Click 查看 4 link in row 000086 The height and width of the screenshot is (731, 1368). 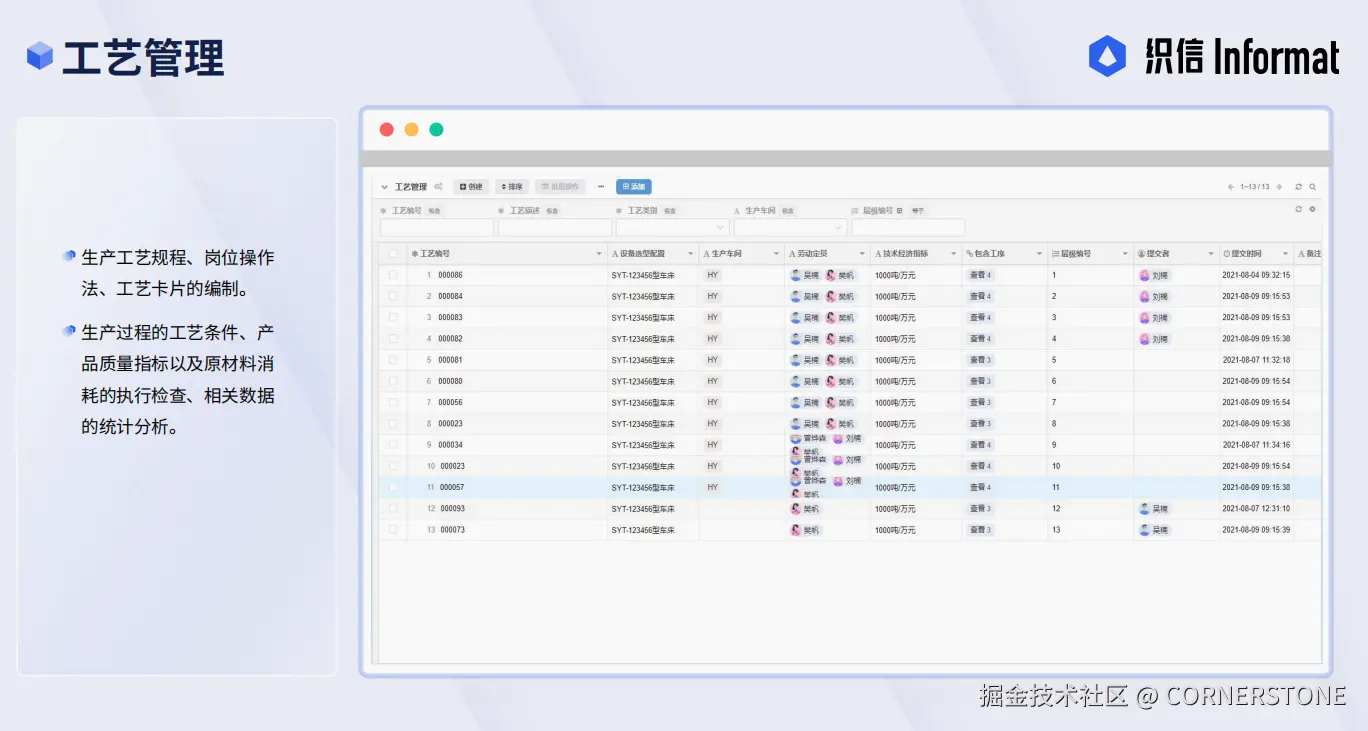980,275
